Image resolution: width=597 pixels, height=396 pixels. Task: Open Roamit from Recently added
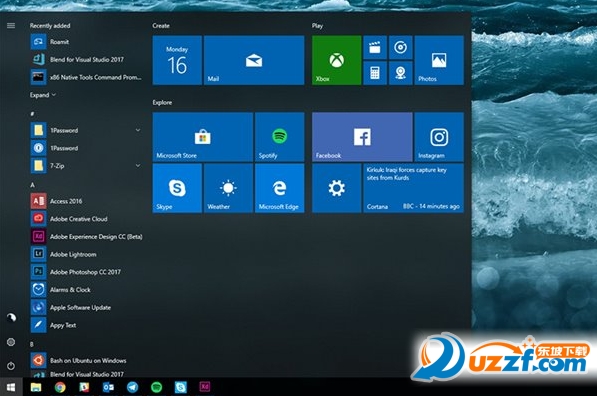point(87,42)
